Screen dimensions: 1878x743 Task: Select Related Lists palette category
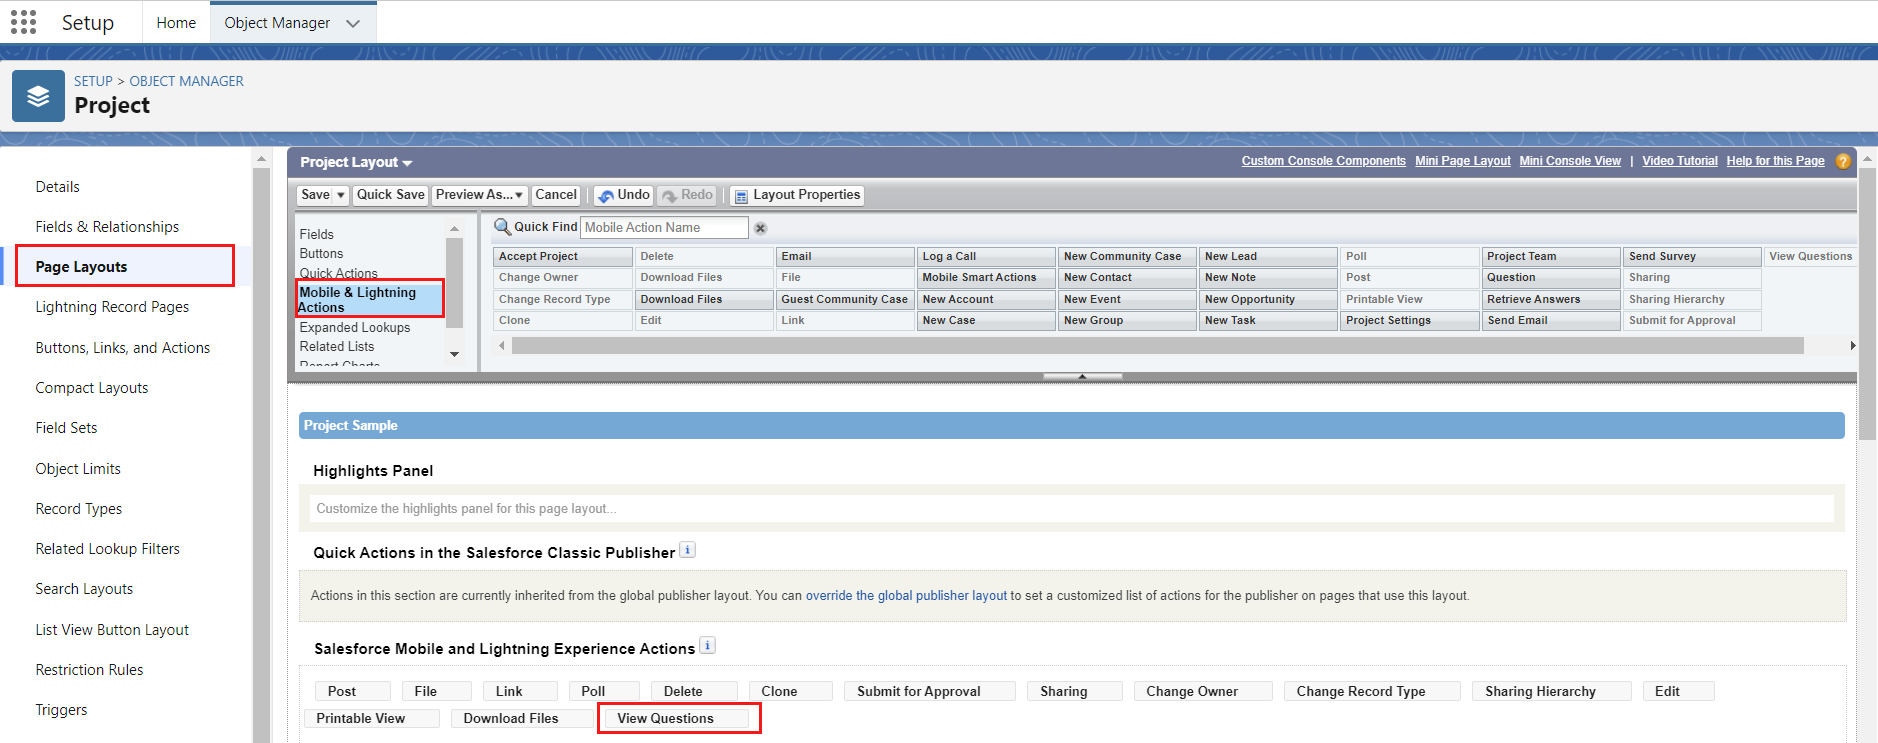tap(337, 346)
